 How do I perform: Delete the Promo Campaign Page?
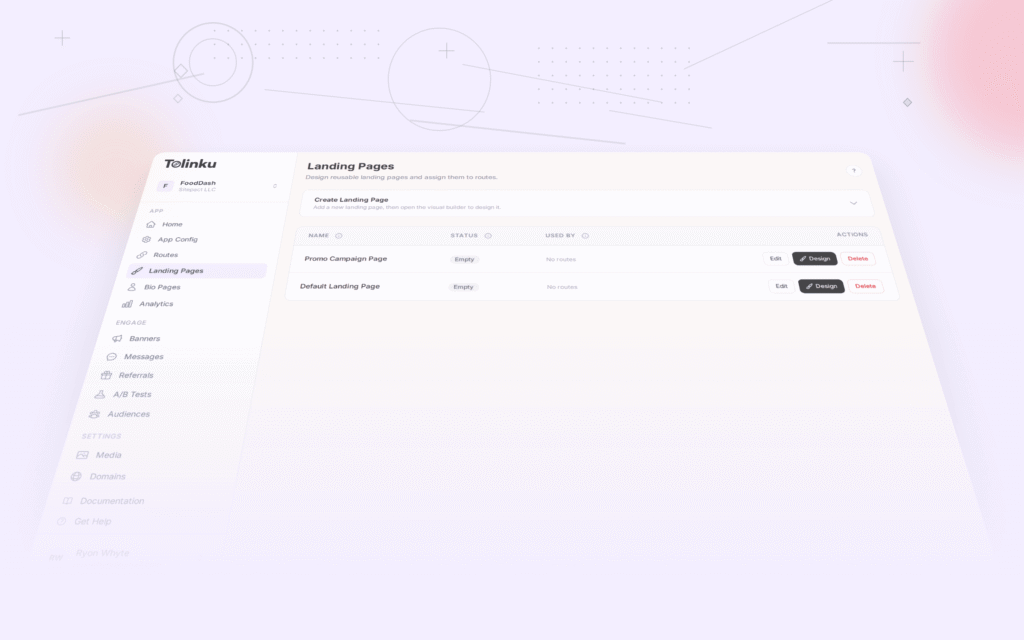pos(857,259)
